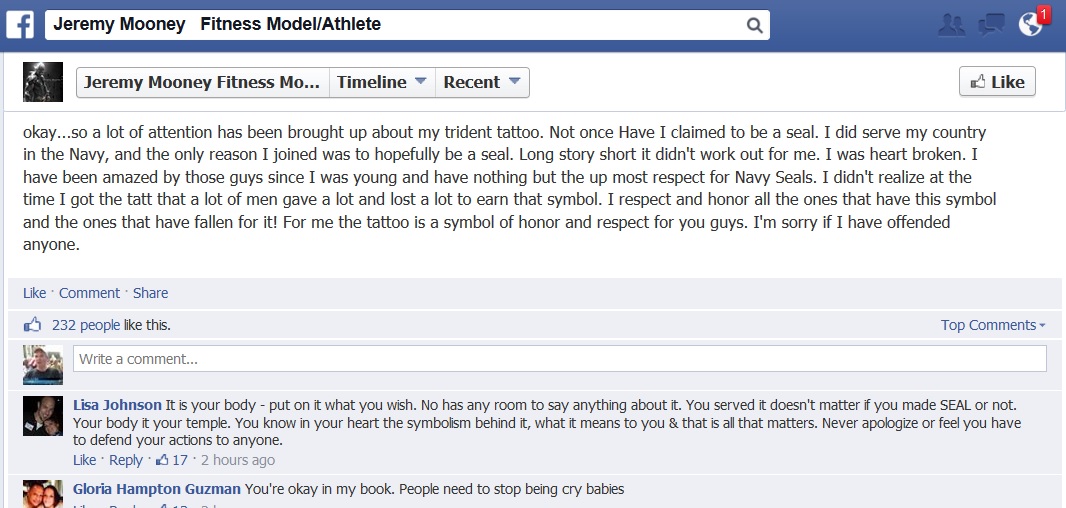Click the page profile picture thumbnail
This screenshot has height=508, width=1066.
(43, 82)
